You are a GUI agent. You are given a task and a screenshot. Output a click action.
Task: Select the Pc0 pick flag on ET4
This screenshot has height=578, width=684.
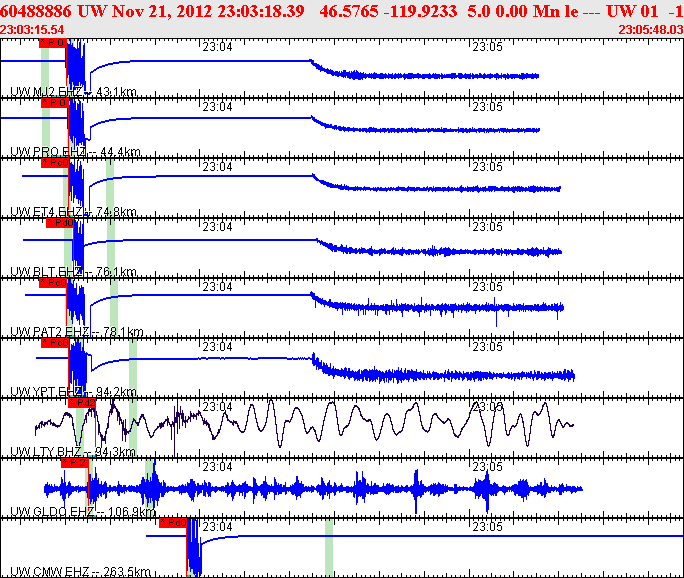point(55,163)
